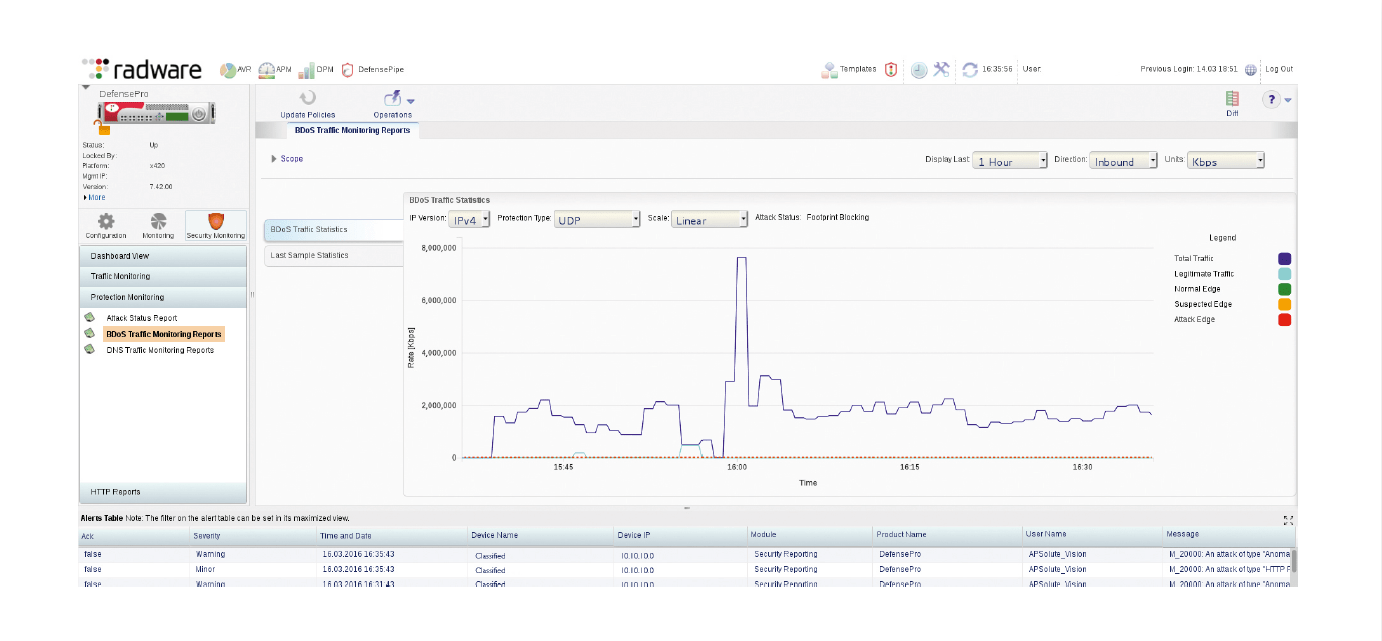Screen dimensions: 1382x641
Task: Click the Operations icon
Action: (x=393, y=98)
